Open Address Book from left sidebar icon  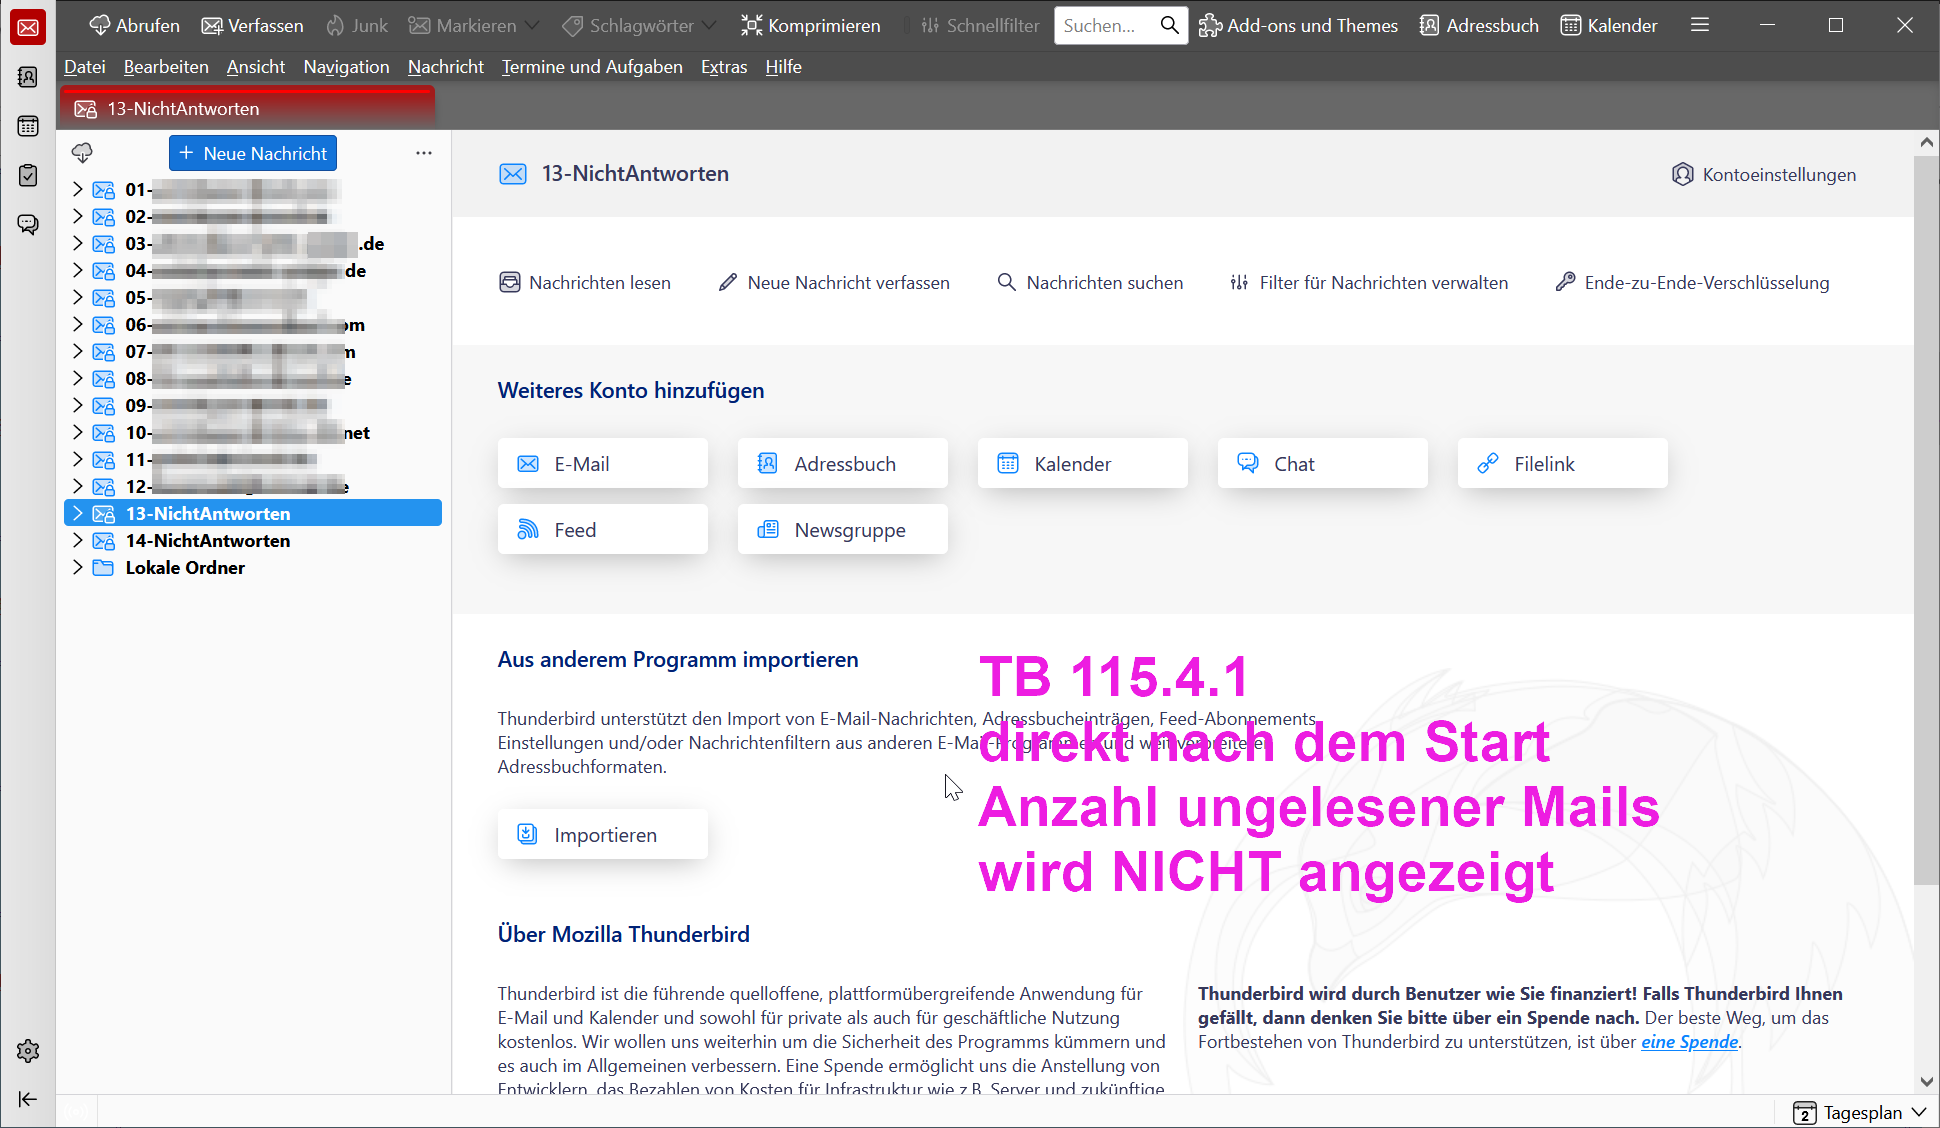coord(28,77)
